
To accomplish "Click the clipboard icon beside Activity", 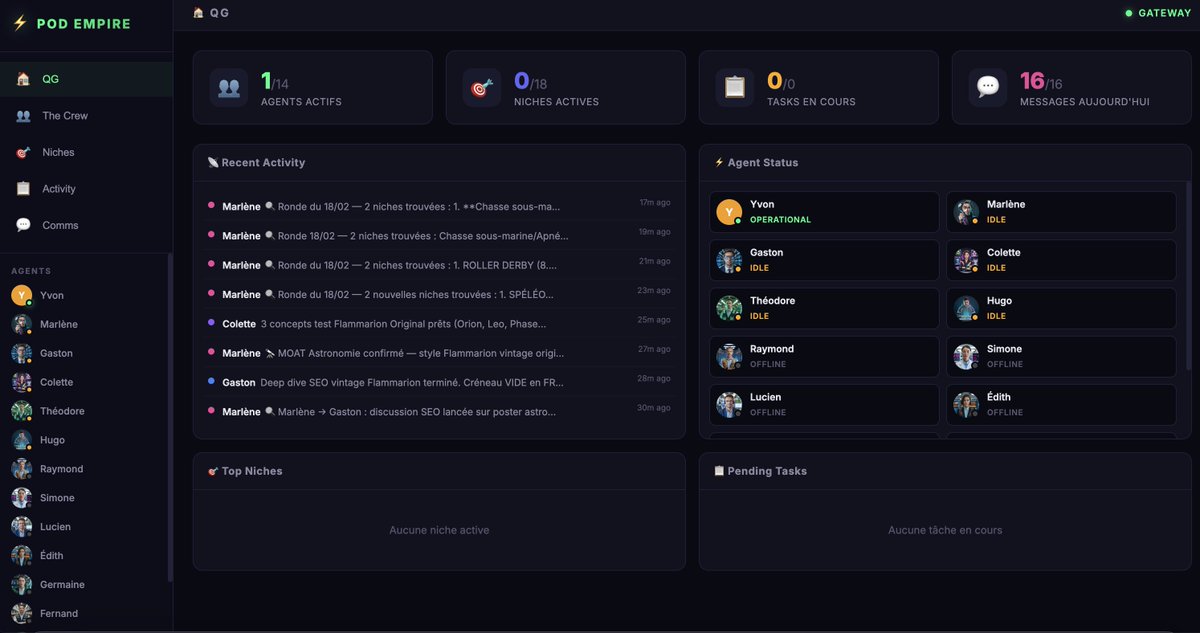I will pos(23,189).
